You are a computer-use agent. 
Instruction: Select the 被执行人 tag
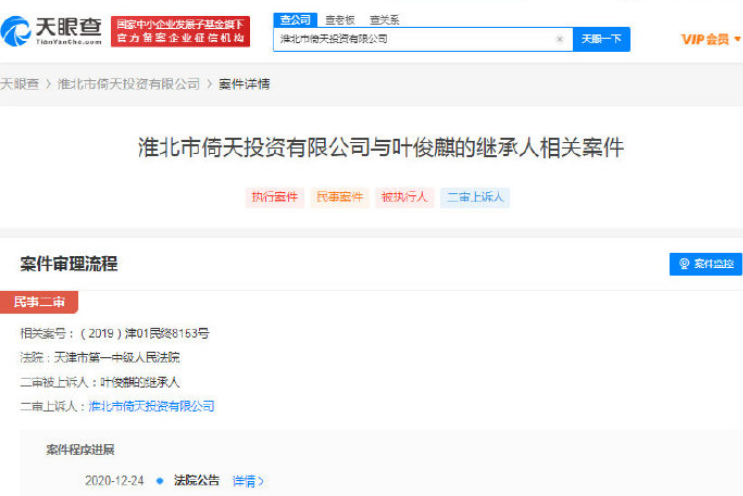tap(404, 197)
